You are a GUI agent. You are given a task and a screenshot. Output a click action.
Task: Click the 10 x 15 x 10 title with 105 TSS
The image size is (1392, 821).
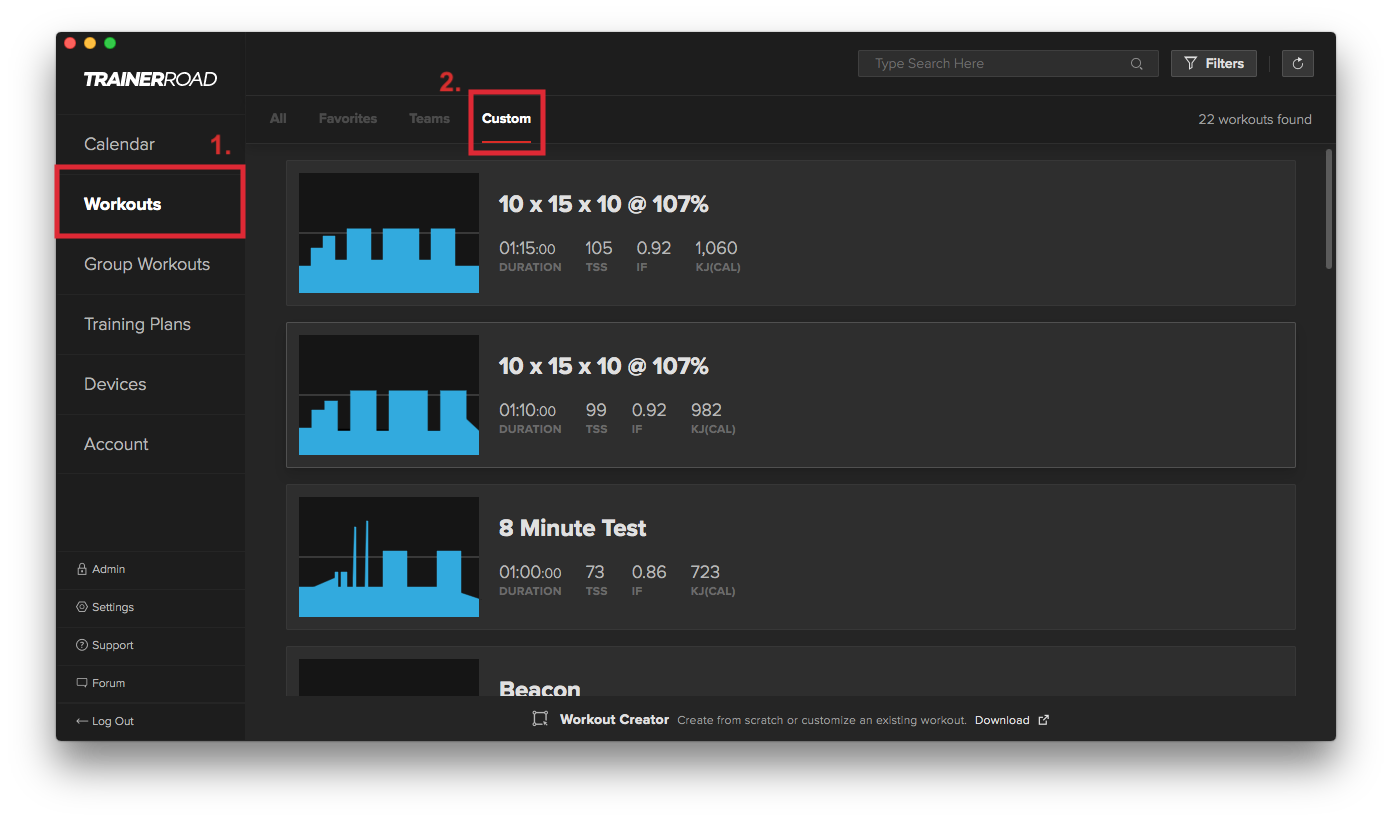click(x=603, y=204)
